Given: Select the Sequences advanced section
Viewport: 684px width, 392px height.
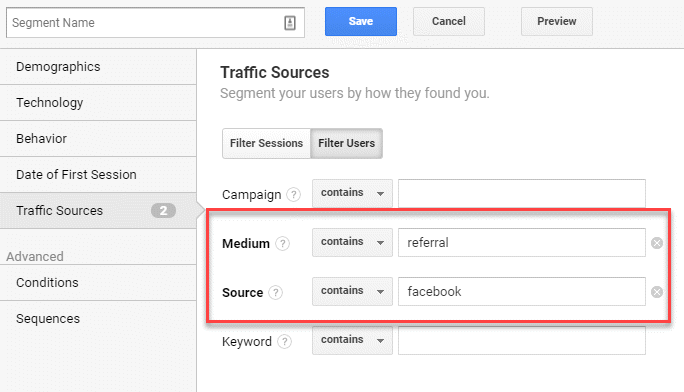Looking at the screenshot, I should [x=98, y=319].
